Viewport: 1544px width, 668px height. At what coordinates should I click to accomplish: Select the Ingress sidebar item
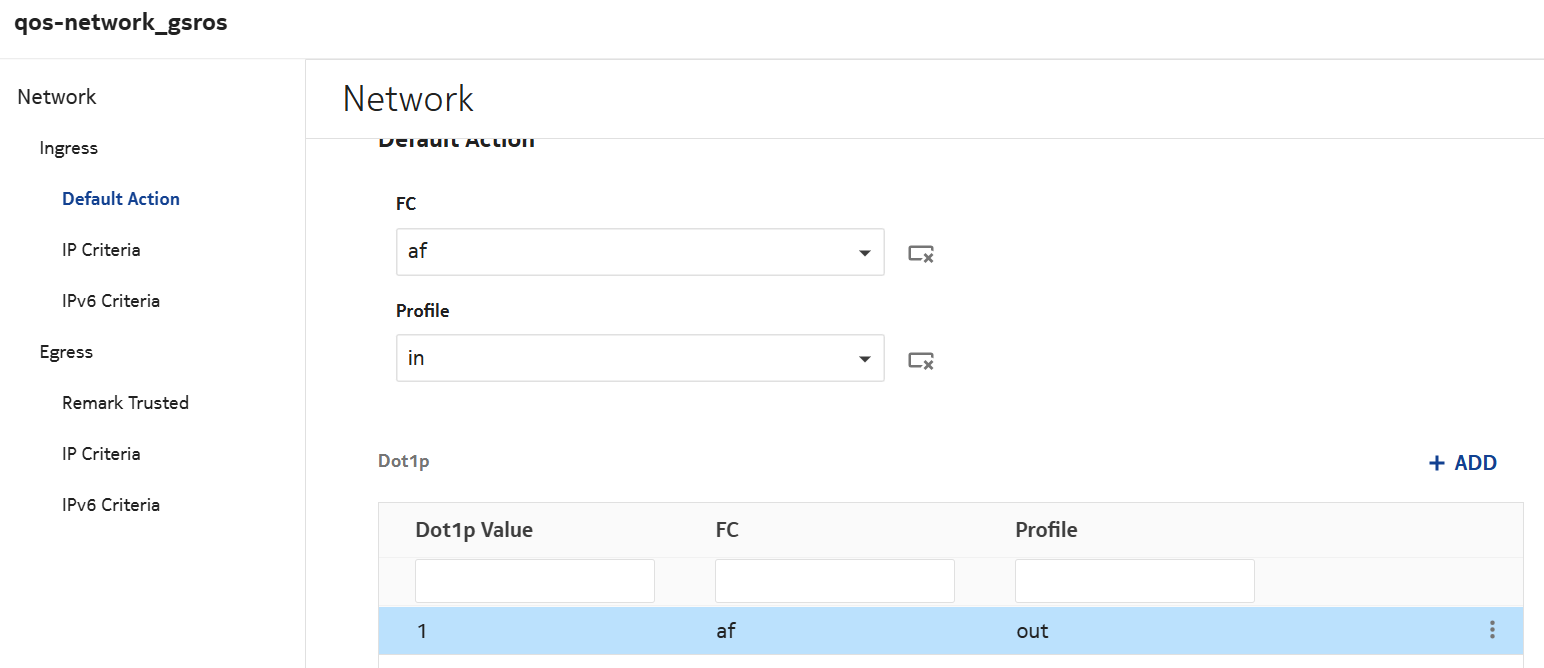(x=69, y=148)
